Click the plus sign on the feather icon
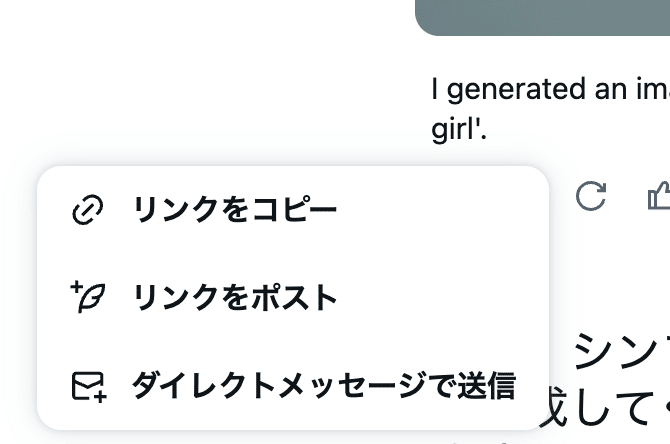This screenshot has width=670, height=444. (x=76, y=288)
